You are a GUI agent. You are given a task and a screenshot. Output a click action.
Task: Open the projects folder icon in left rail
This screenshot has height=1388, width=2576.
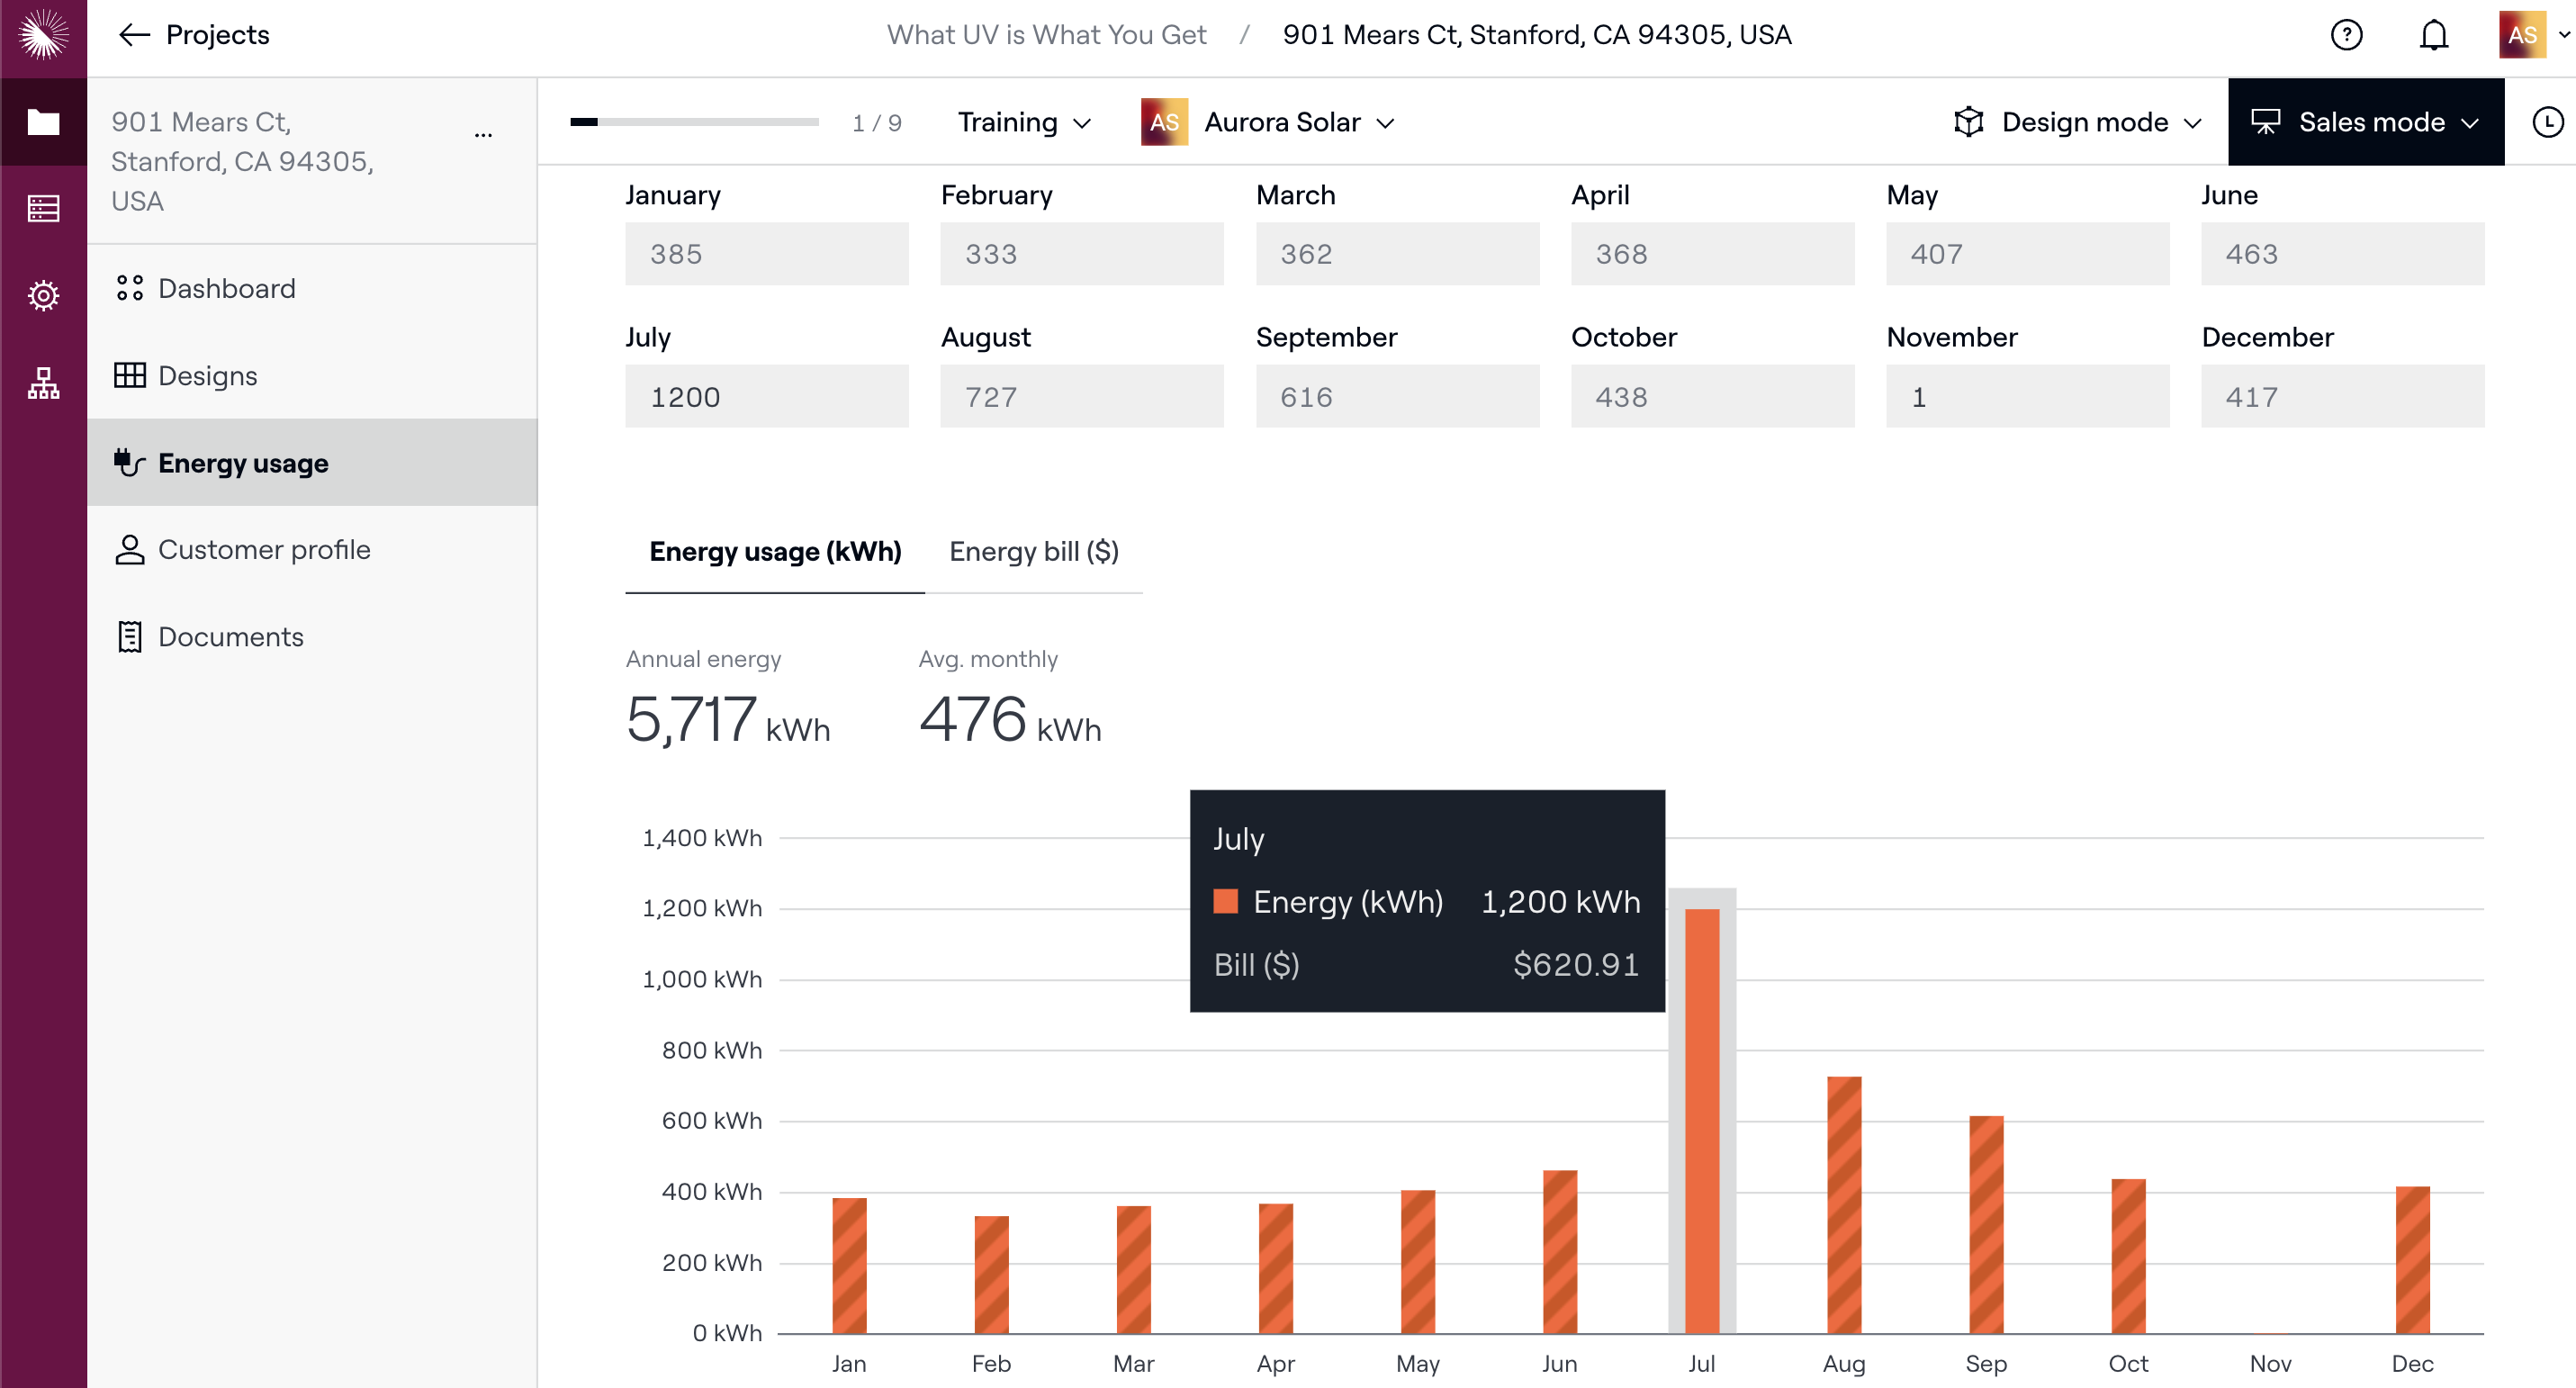click(x=43, y=122)
